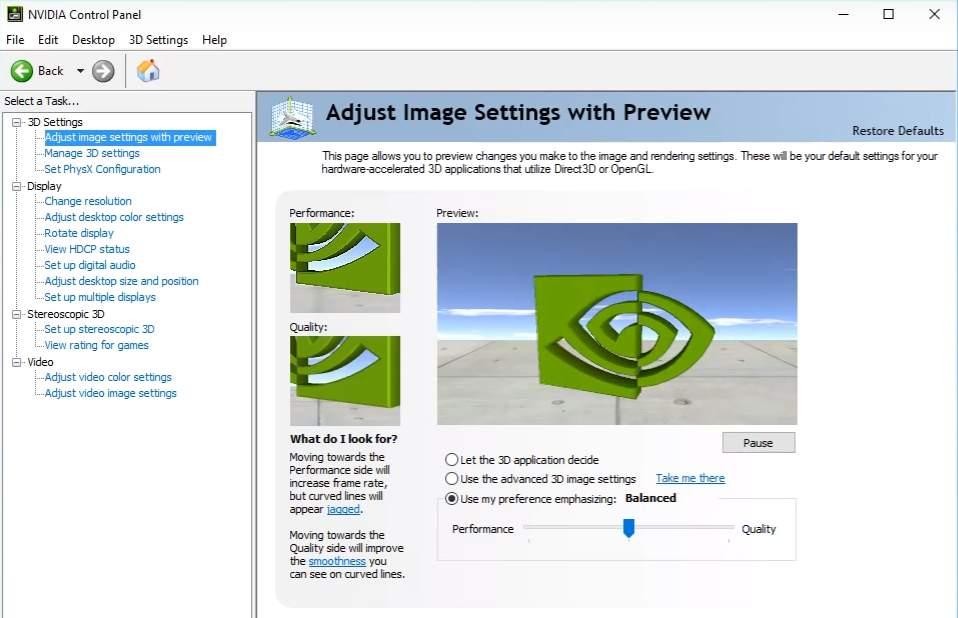Select Use my preference emphasizing option

(452, 498)
